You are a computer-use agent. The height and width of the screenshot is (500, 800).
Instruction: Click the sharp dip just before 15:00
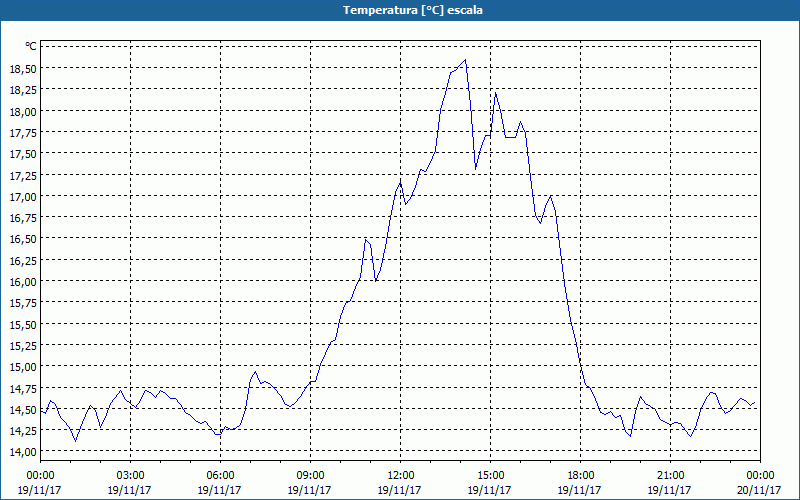[x=476, y=168]
